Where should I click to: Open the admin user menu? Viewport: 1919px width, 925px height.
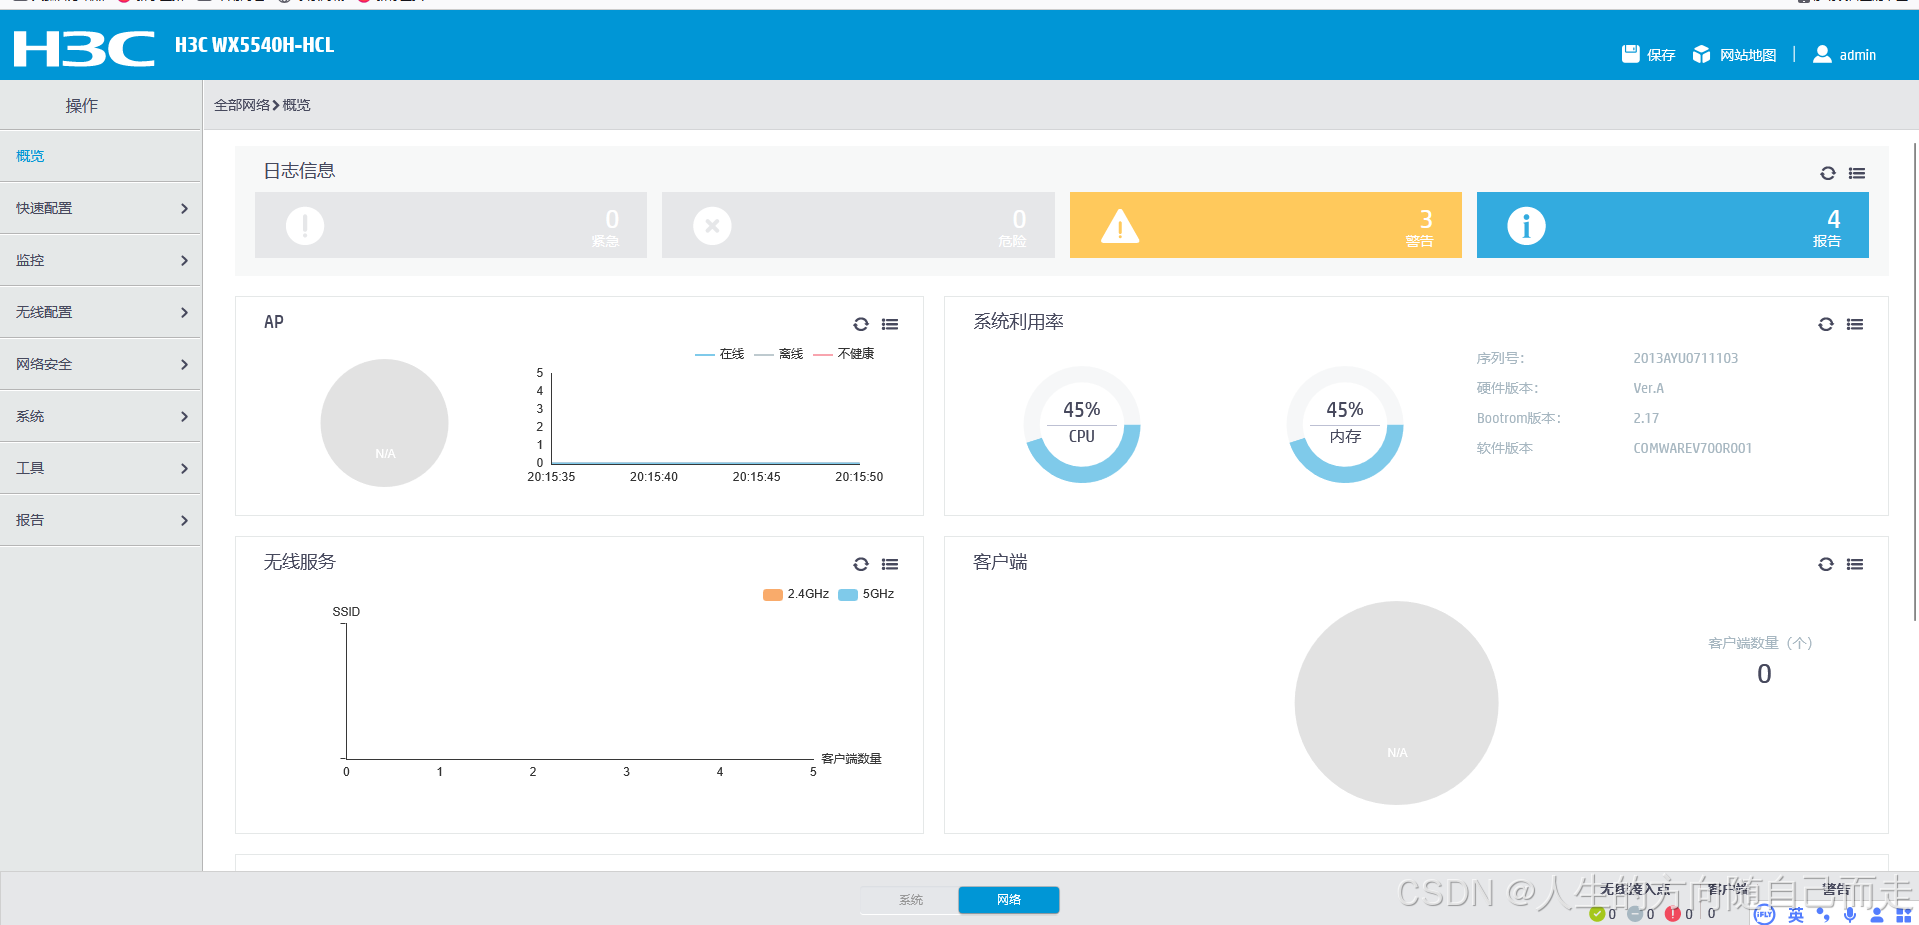pyautogui.click(x=1845, y=55)
